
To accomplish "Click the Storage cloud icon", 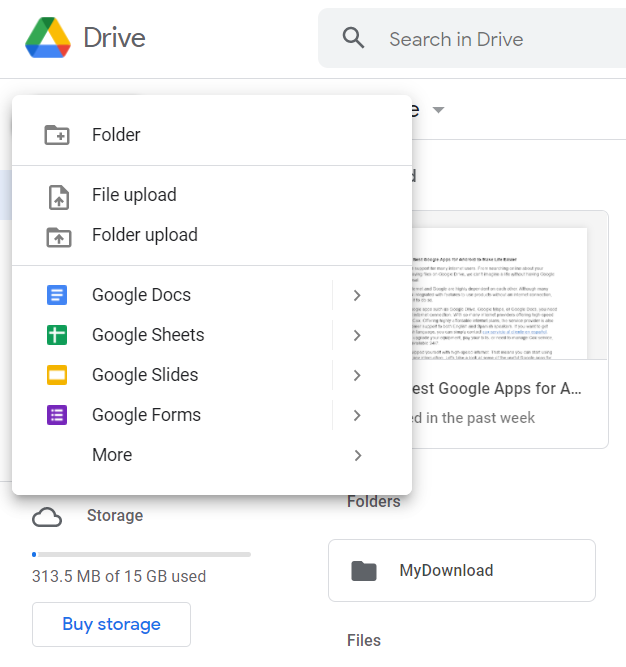I will point(47,517).
